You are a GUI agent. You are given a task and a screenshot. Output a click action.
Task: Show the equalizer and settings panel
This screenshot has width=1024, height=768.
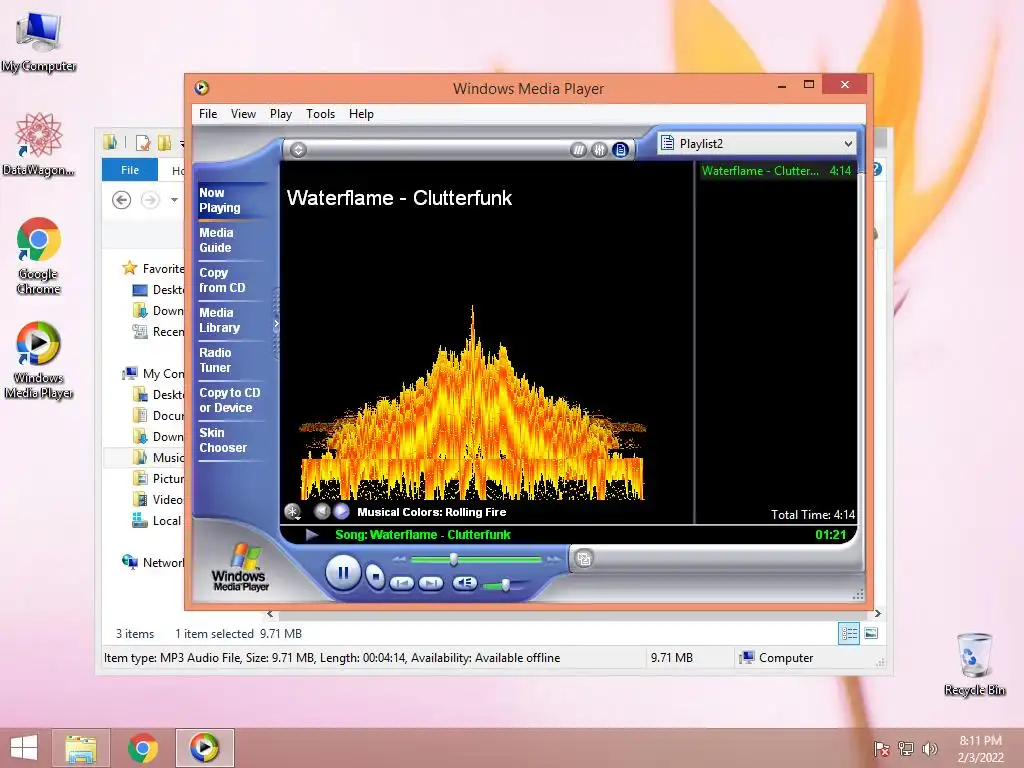pos(599,150)
